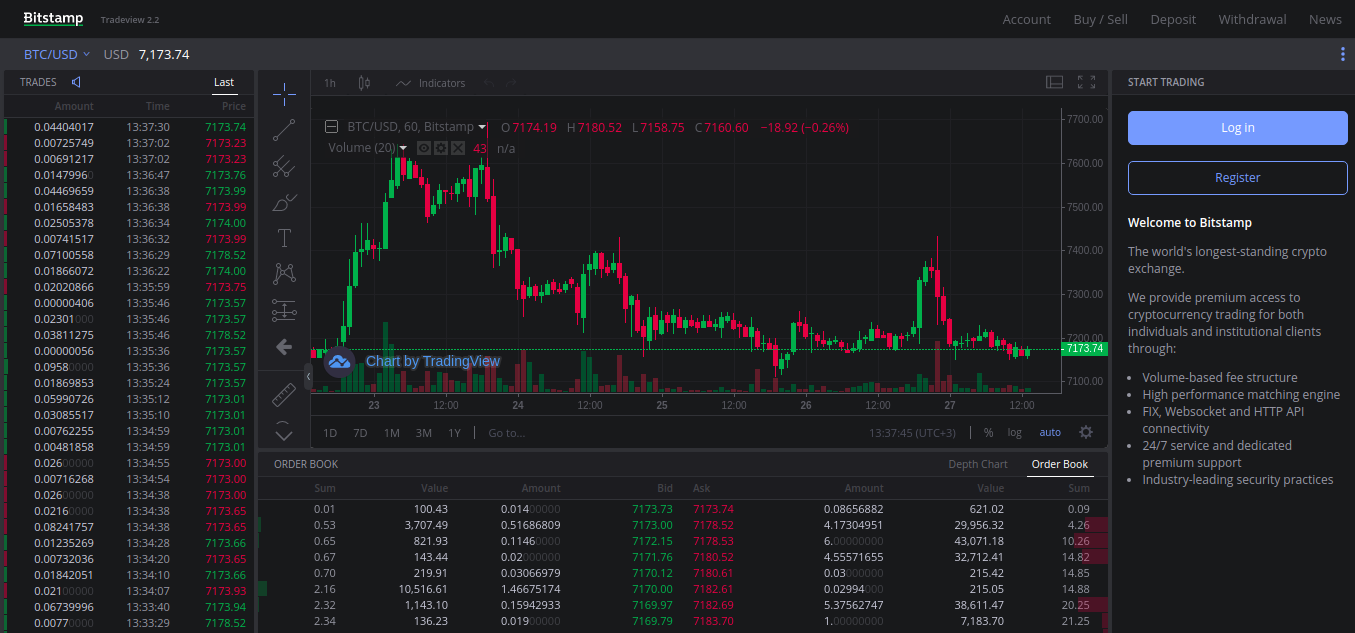Remove the Volume indicator with X
The width and height of the screenshot is (1355, 633).
coord(457,148)
